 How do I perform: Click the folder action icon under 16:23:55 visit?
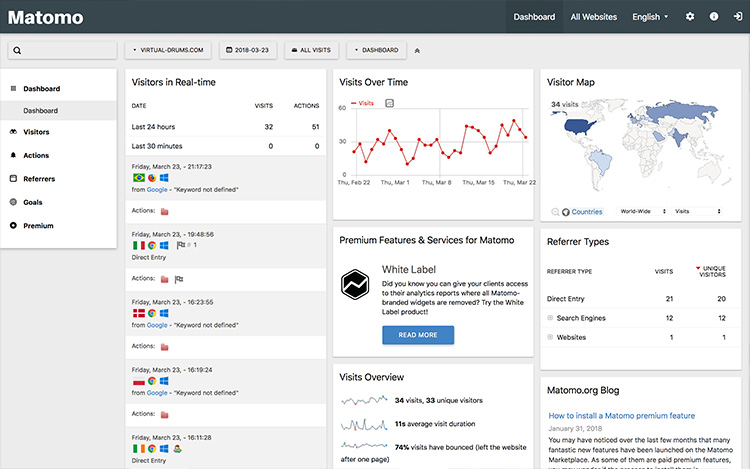tap(165, 347)
